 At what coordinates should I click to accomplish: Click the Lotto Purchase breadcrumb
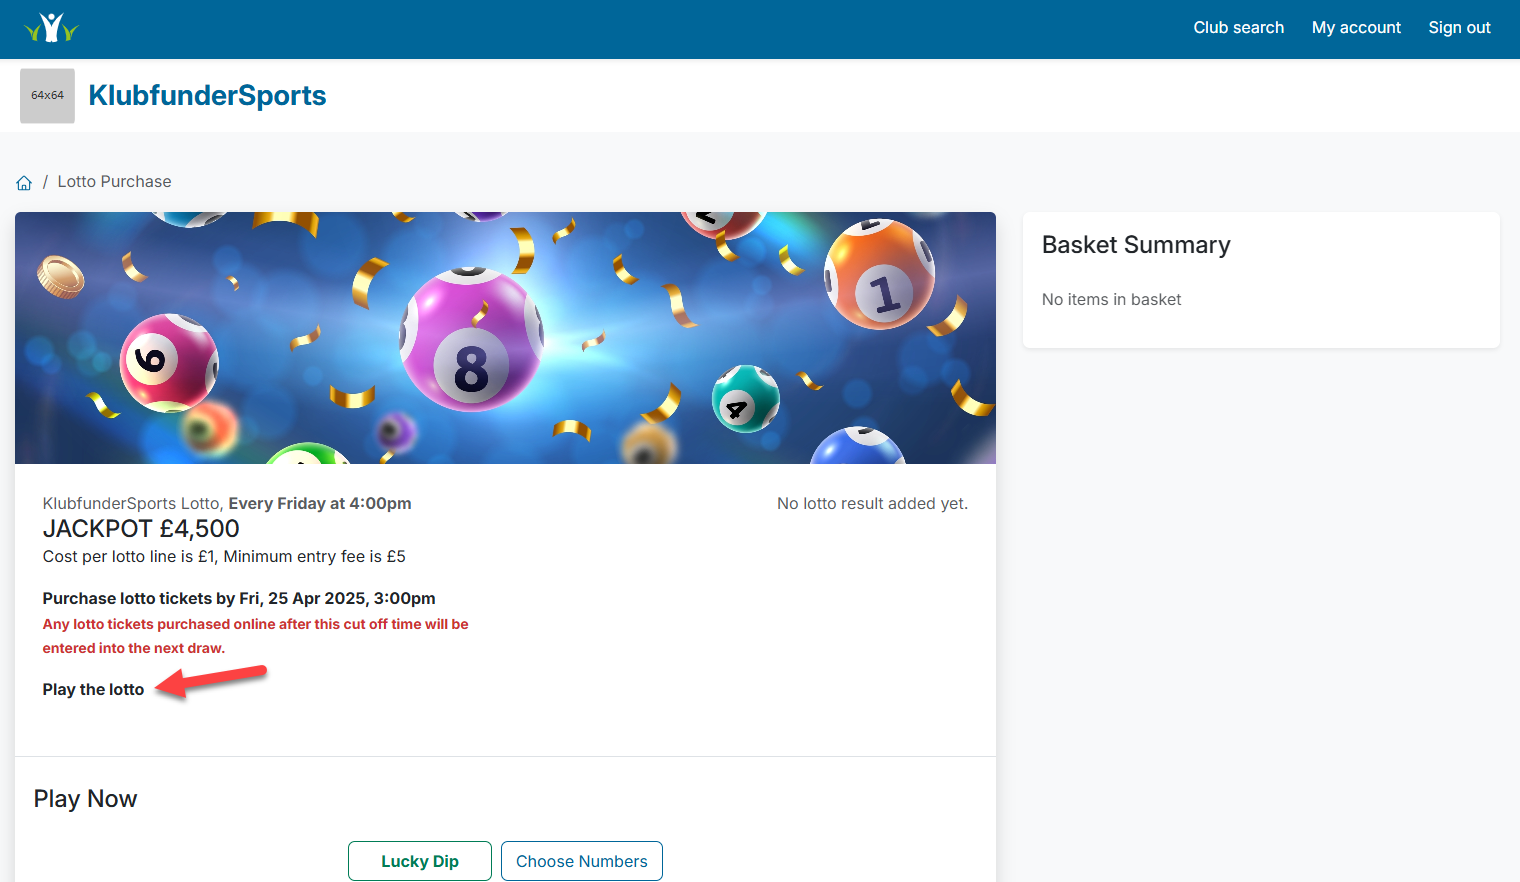[114, 182]
